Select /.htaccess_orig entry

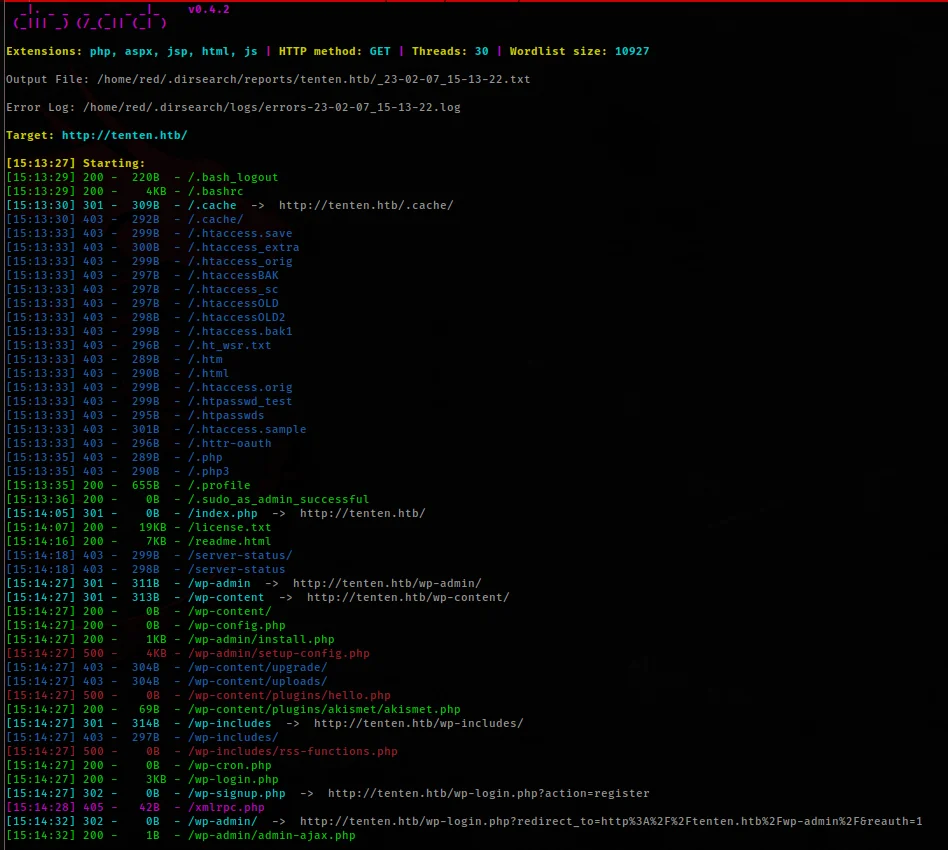point(240,261)
